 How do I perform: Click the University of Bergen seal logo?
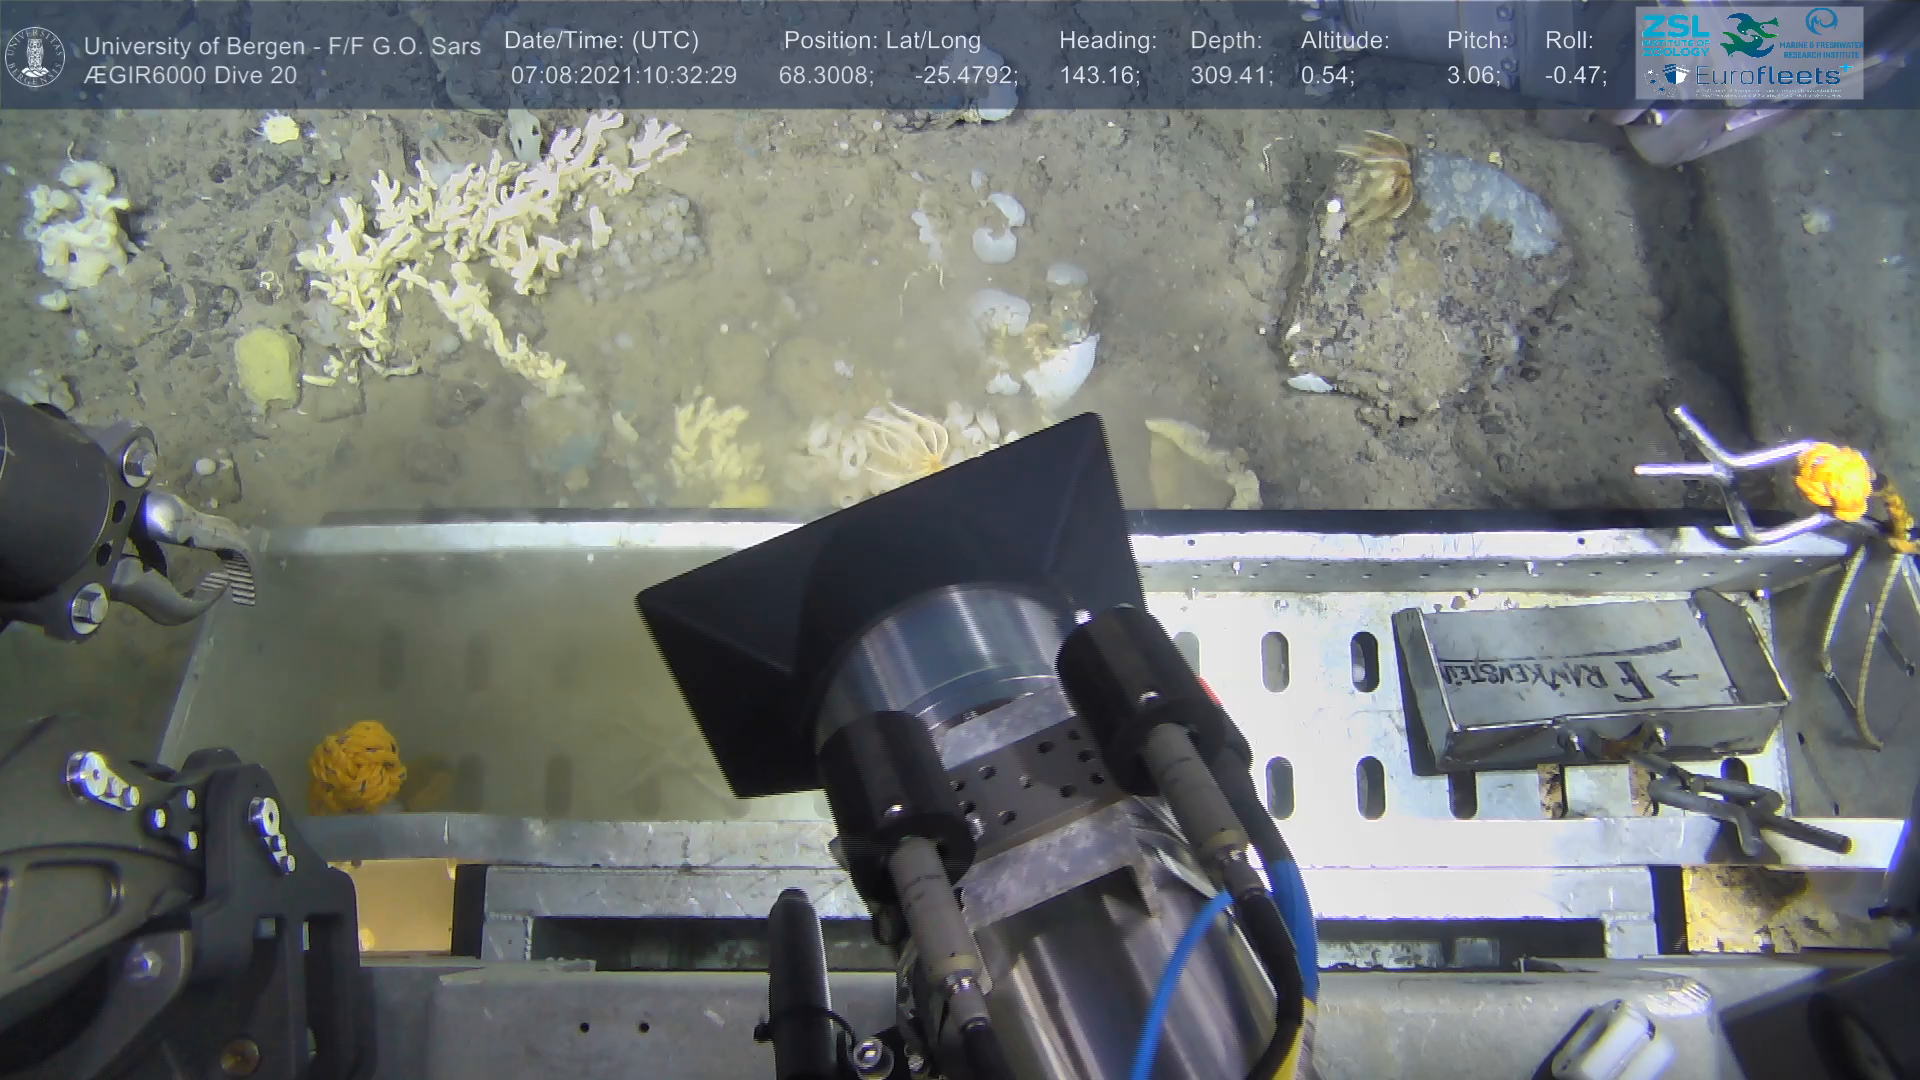pyautogui.click(x=35, y=57)
